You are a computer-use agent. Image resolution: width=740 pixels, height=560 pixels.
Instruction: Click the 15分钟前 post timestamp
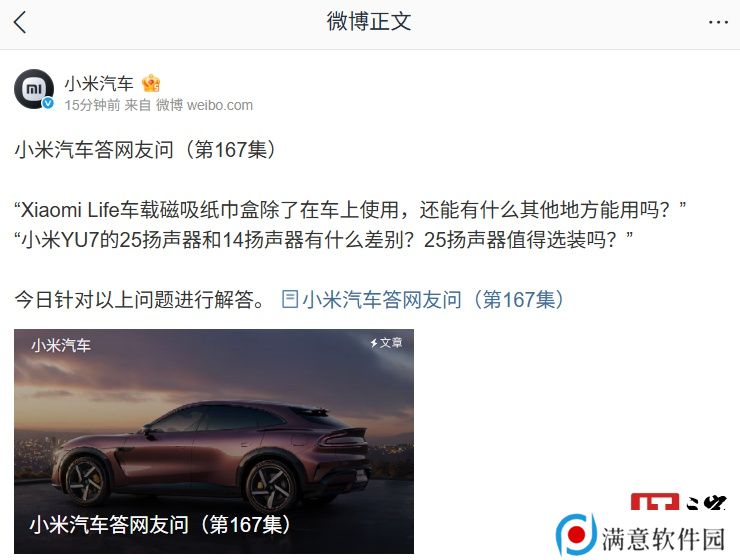point(92,105)
